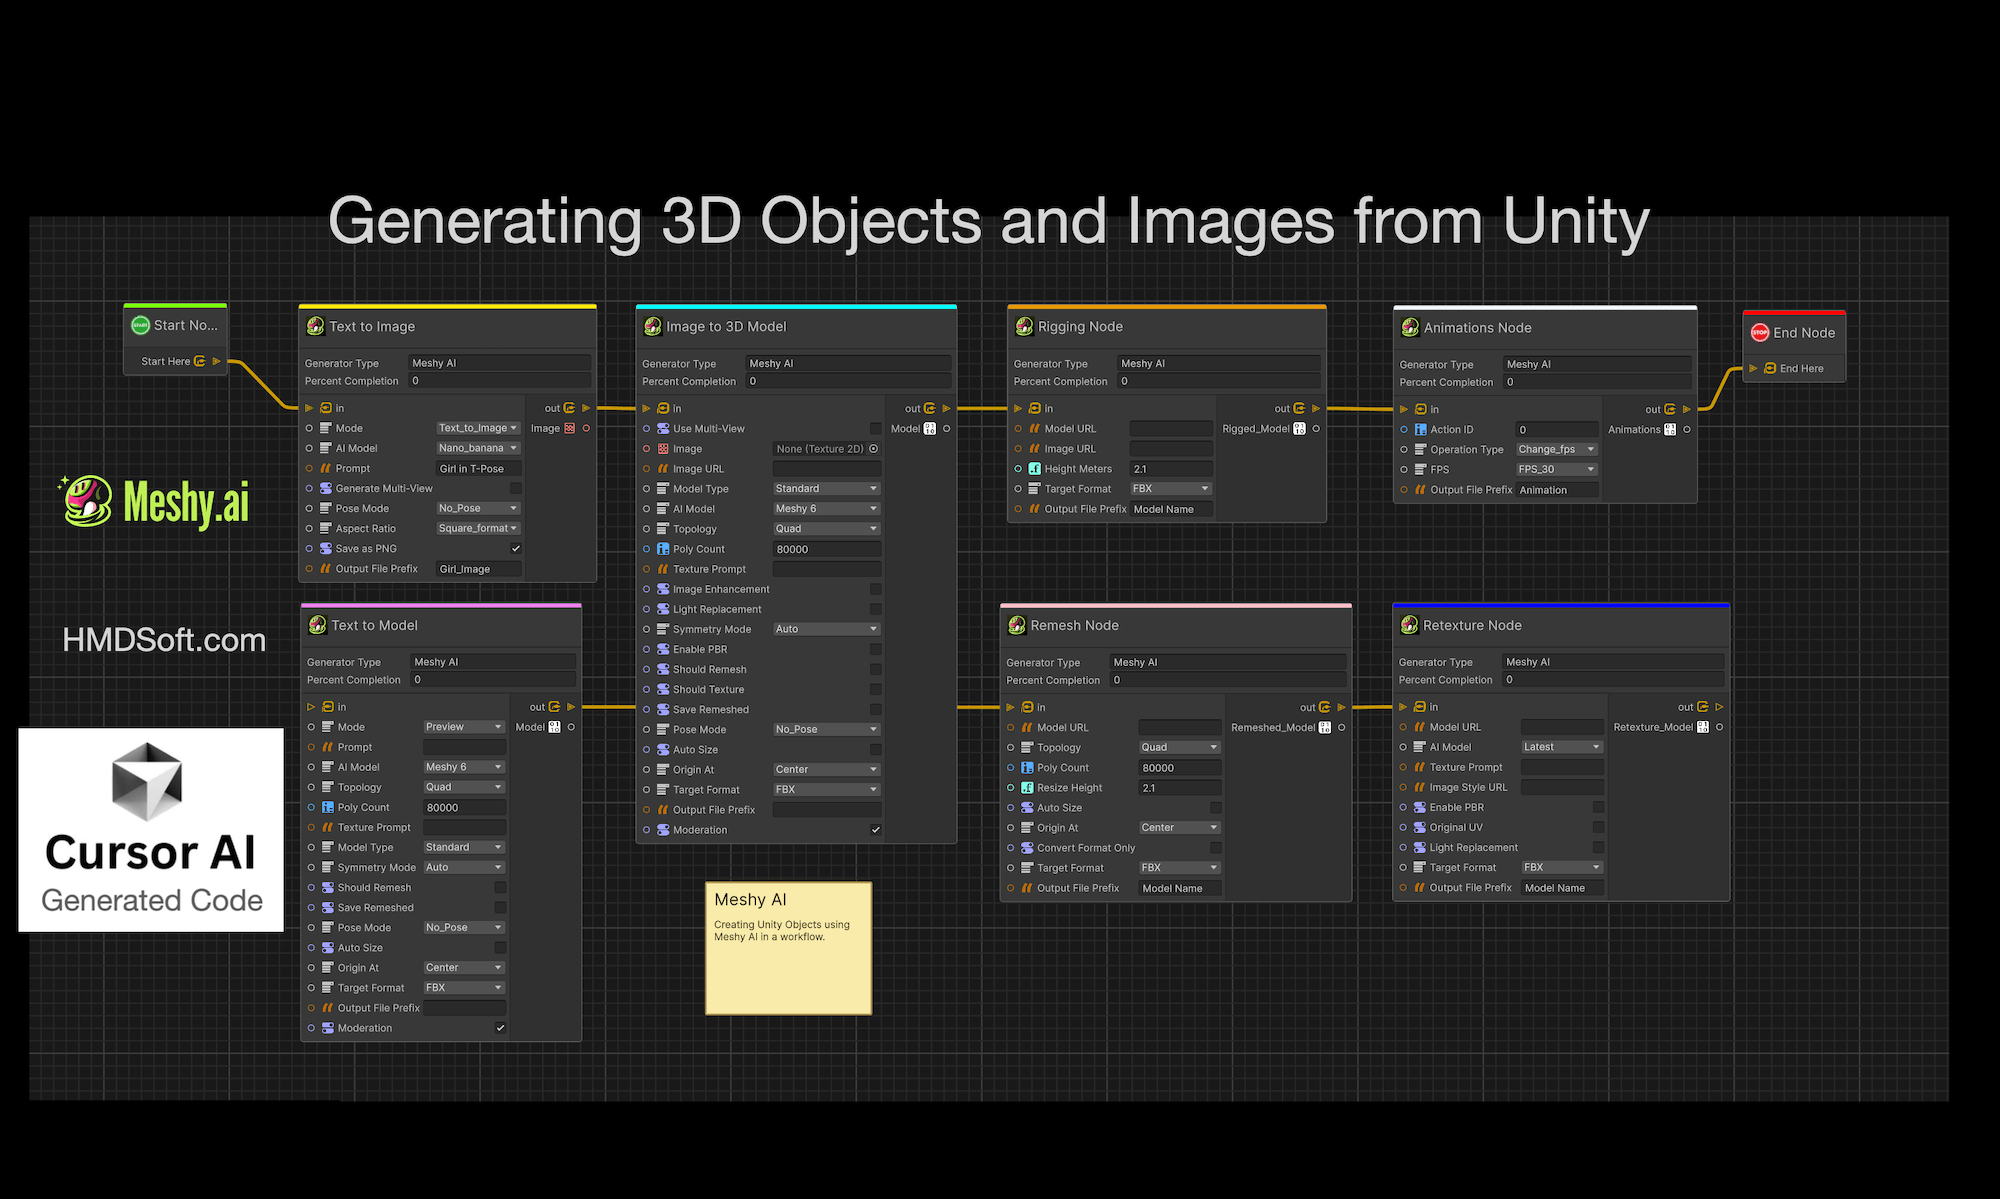2000x1199 pixels.
Task: Click the green Start Node icon
Action: coord(141,325)
